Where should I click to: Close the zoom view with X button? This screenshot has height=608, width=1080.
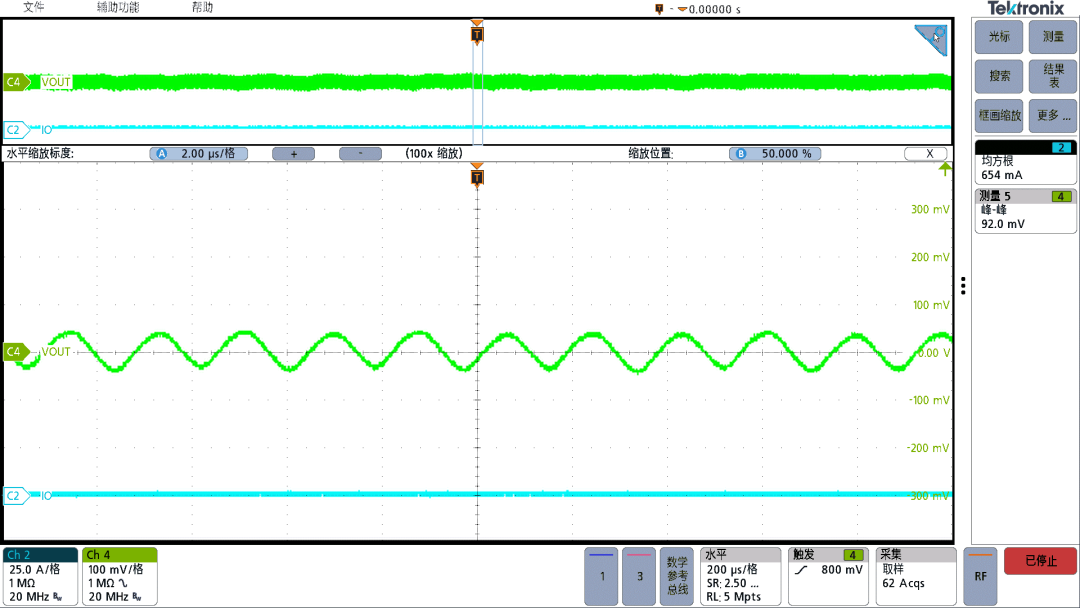click(x=928, y=154)
